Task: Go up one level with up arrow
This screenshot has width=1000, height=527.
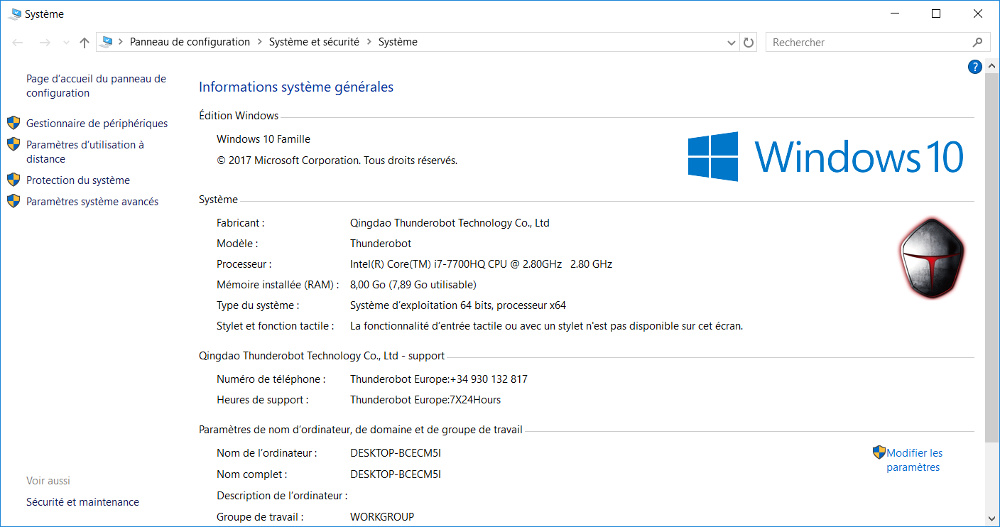Action: coord(84,42)
